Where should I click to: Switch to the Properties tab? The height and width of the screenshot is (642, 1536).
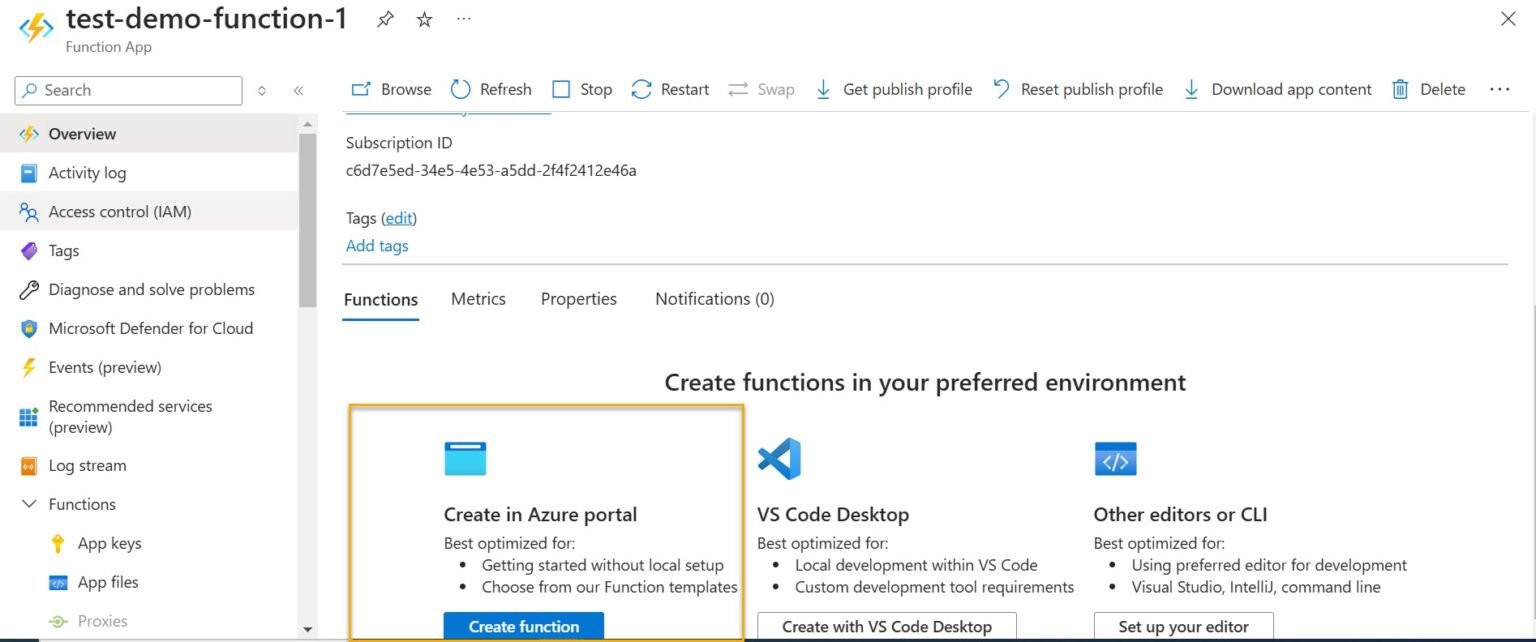tap(579, 299)
